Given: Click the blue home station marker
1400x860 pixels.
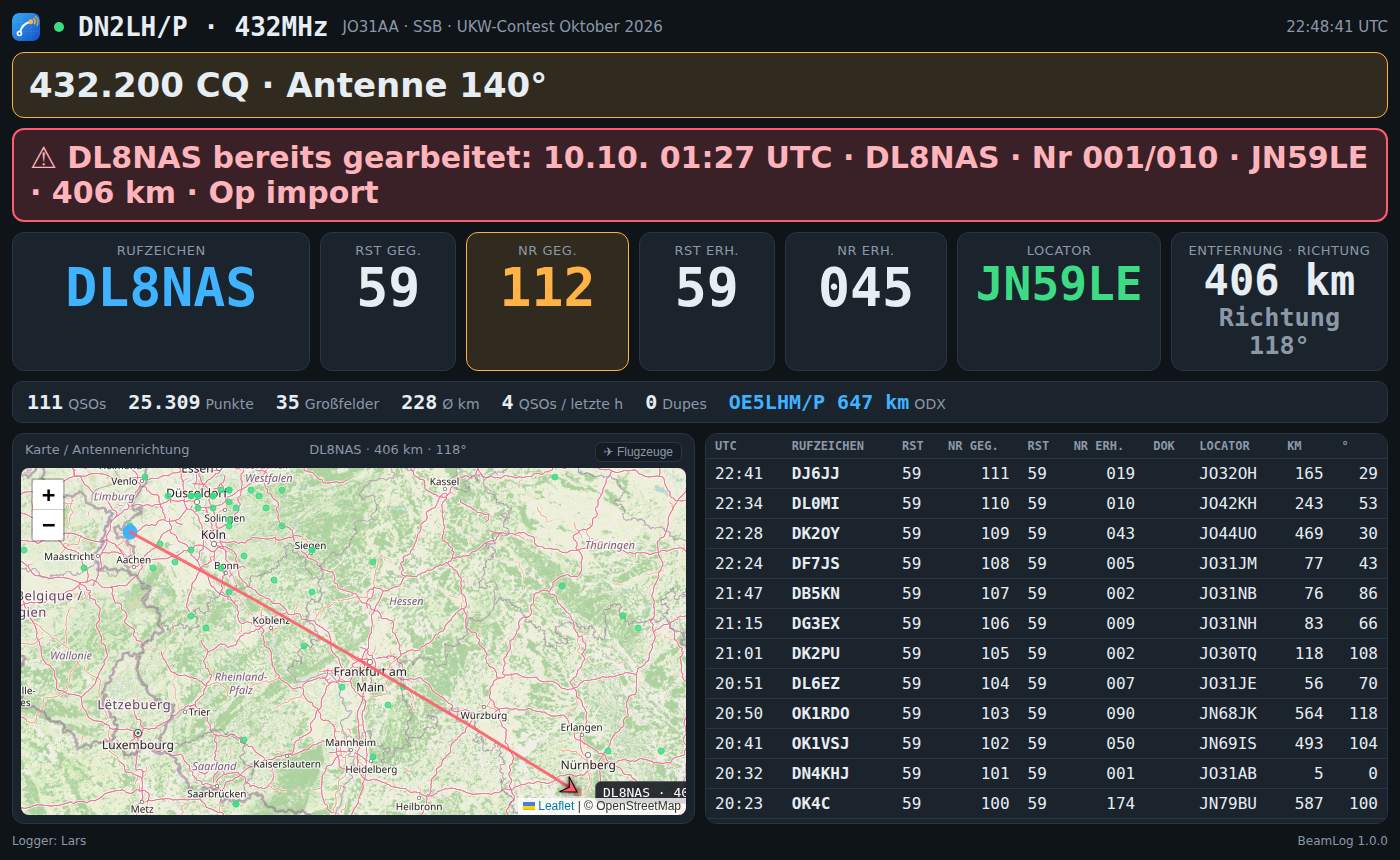Looking at the screenshot, I should 130,531.
